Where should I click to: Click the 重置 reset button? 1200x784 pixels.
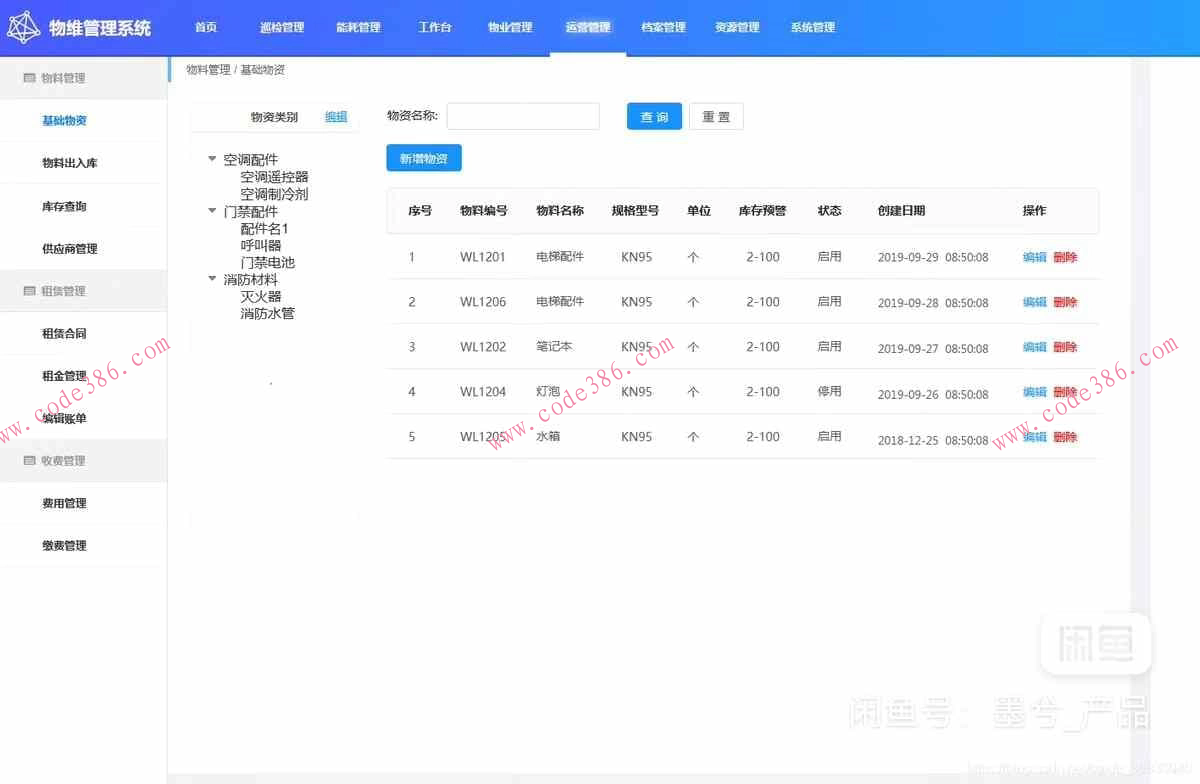click(x=716, y=116)
